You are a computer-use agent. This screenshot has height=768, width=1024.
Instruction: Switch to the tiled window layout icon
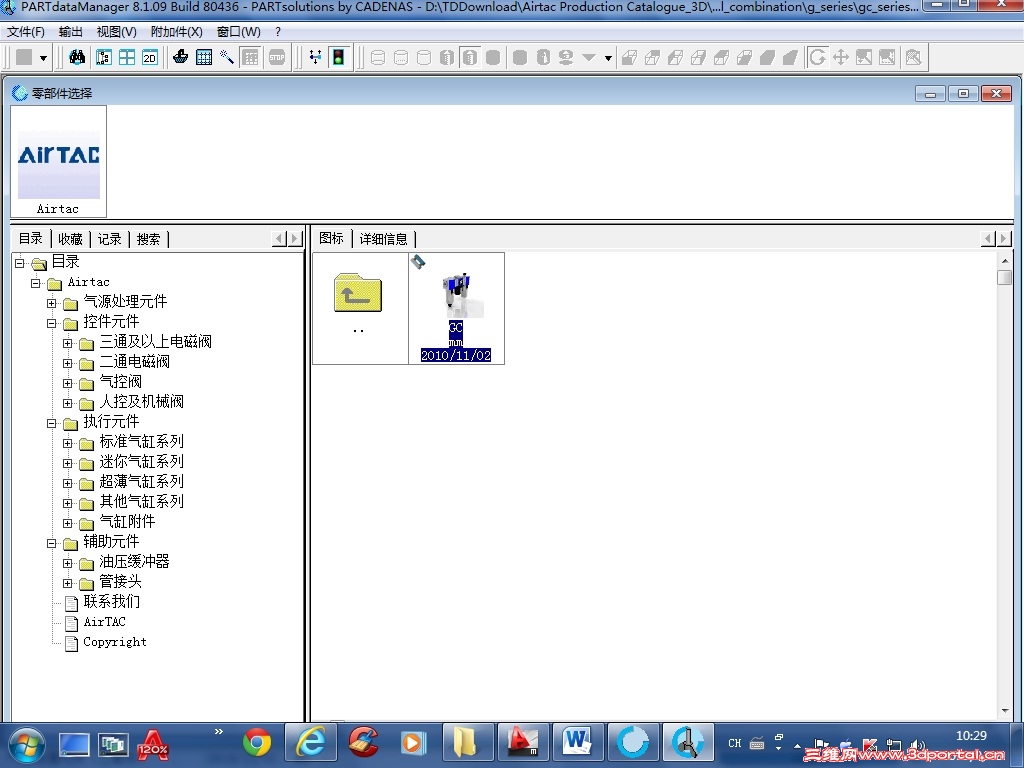(x=127, y=57)
